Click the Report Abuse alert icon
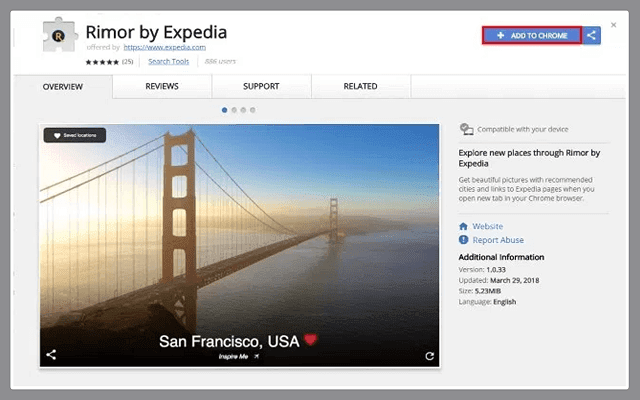 (x=463, y=240)
